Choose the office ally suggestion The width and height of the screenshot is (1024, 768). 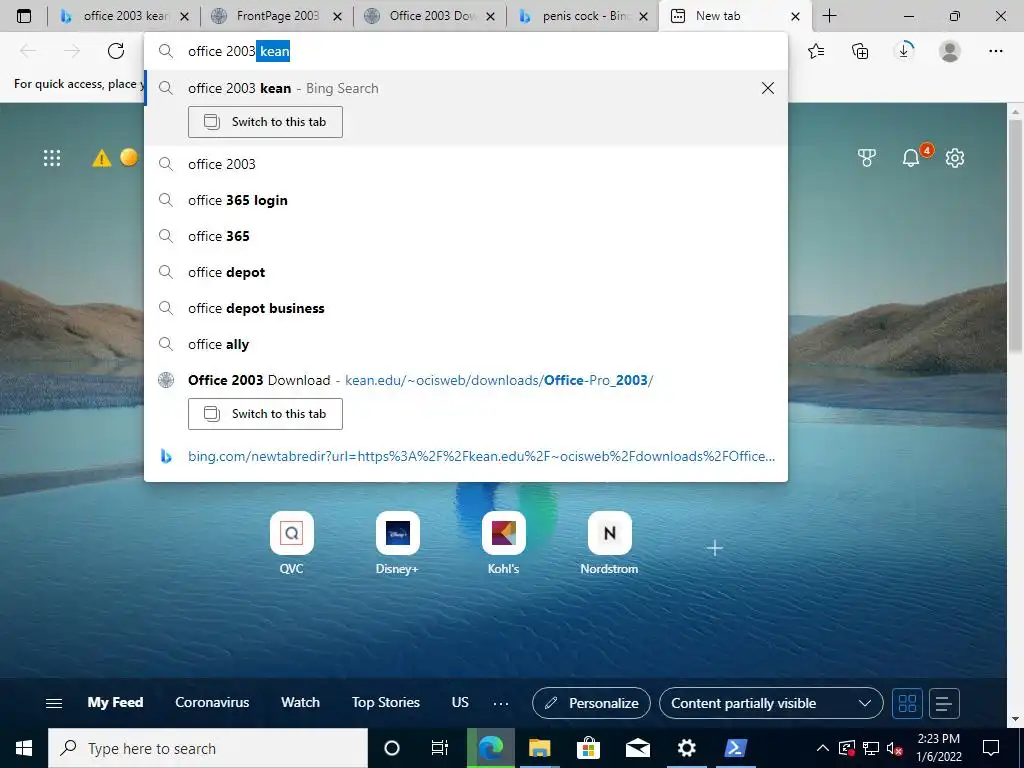466,344
